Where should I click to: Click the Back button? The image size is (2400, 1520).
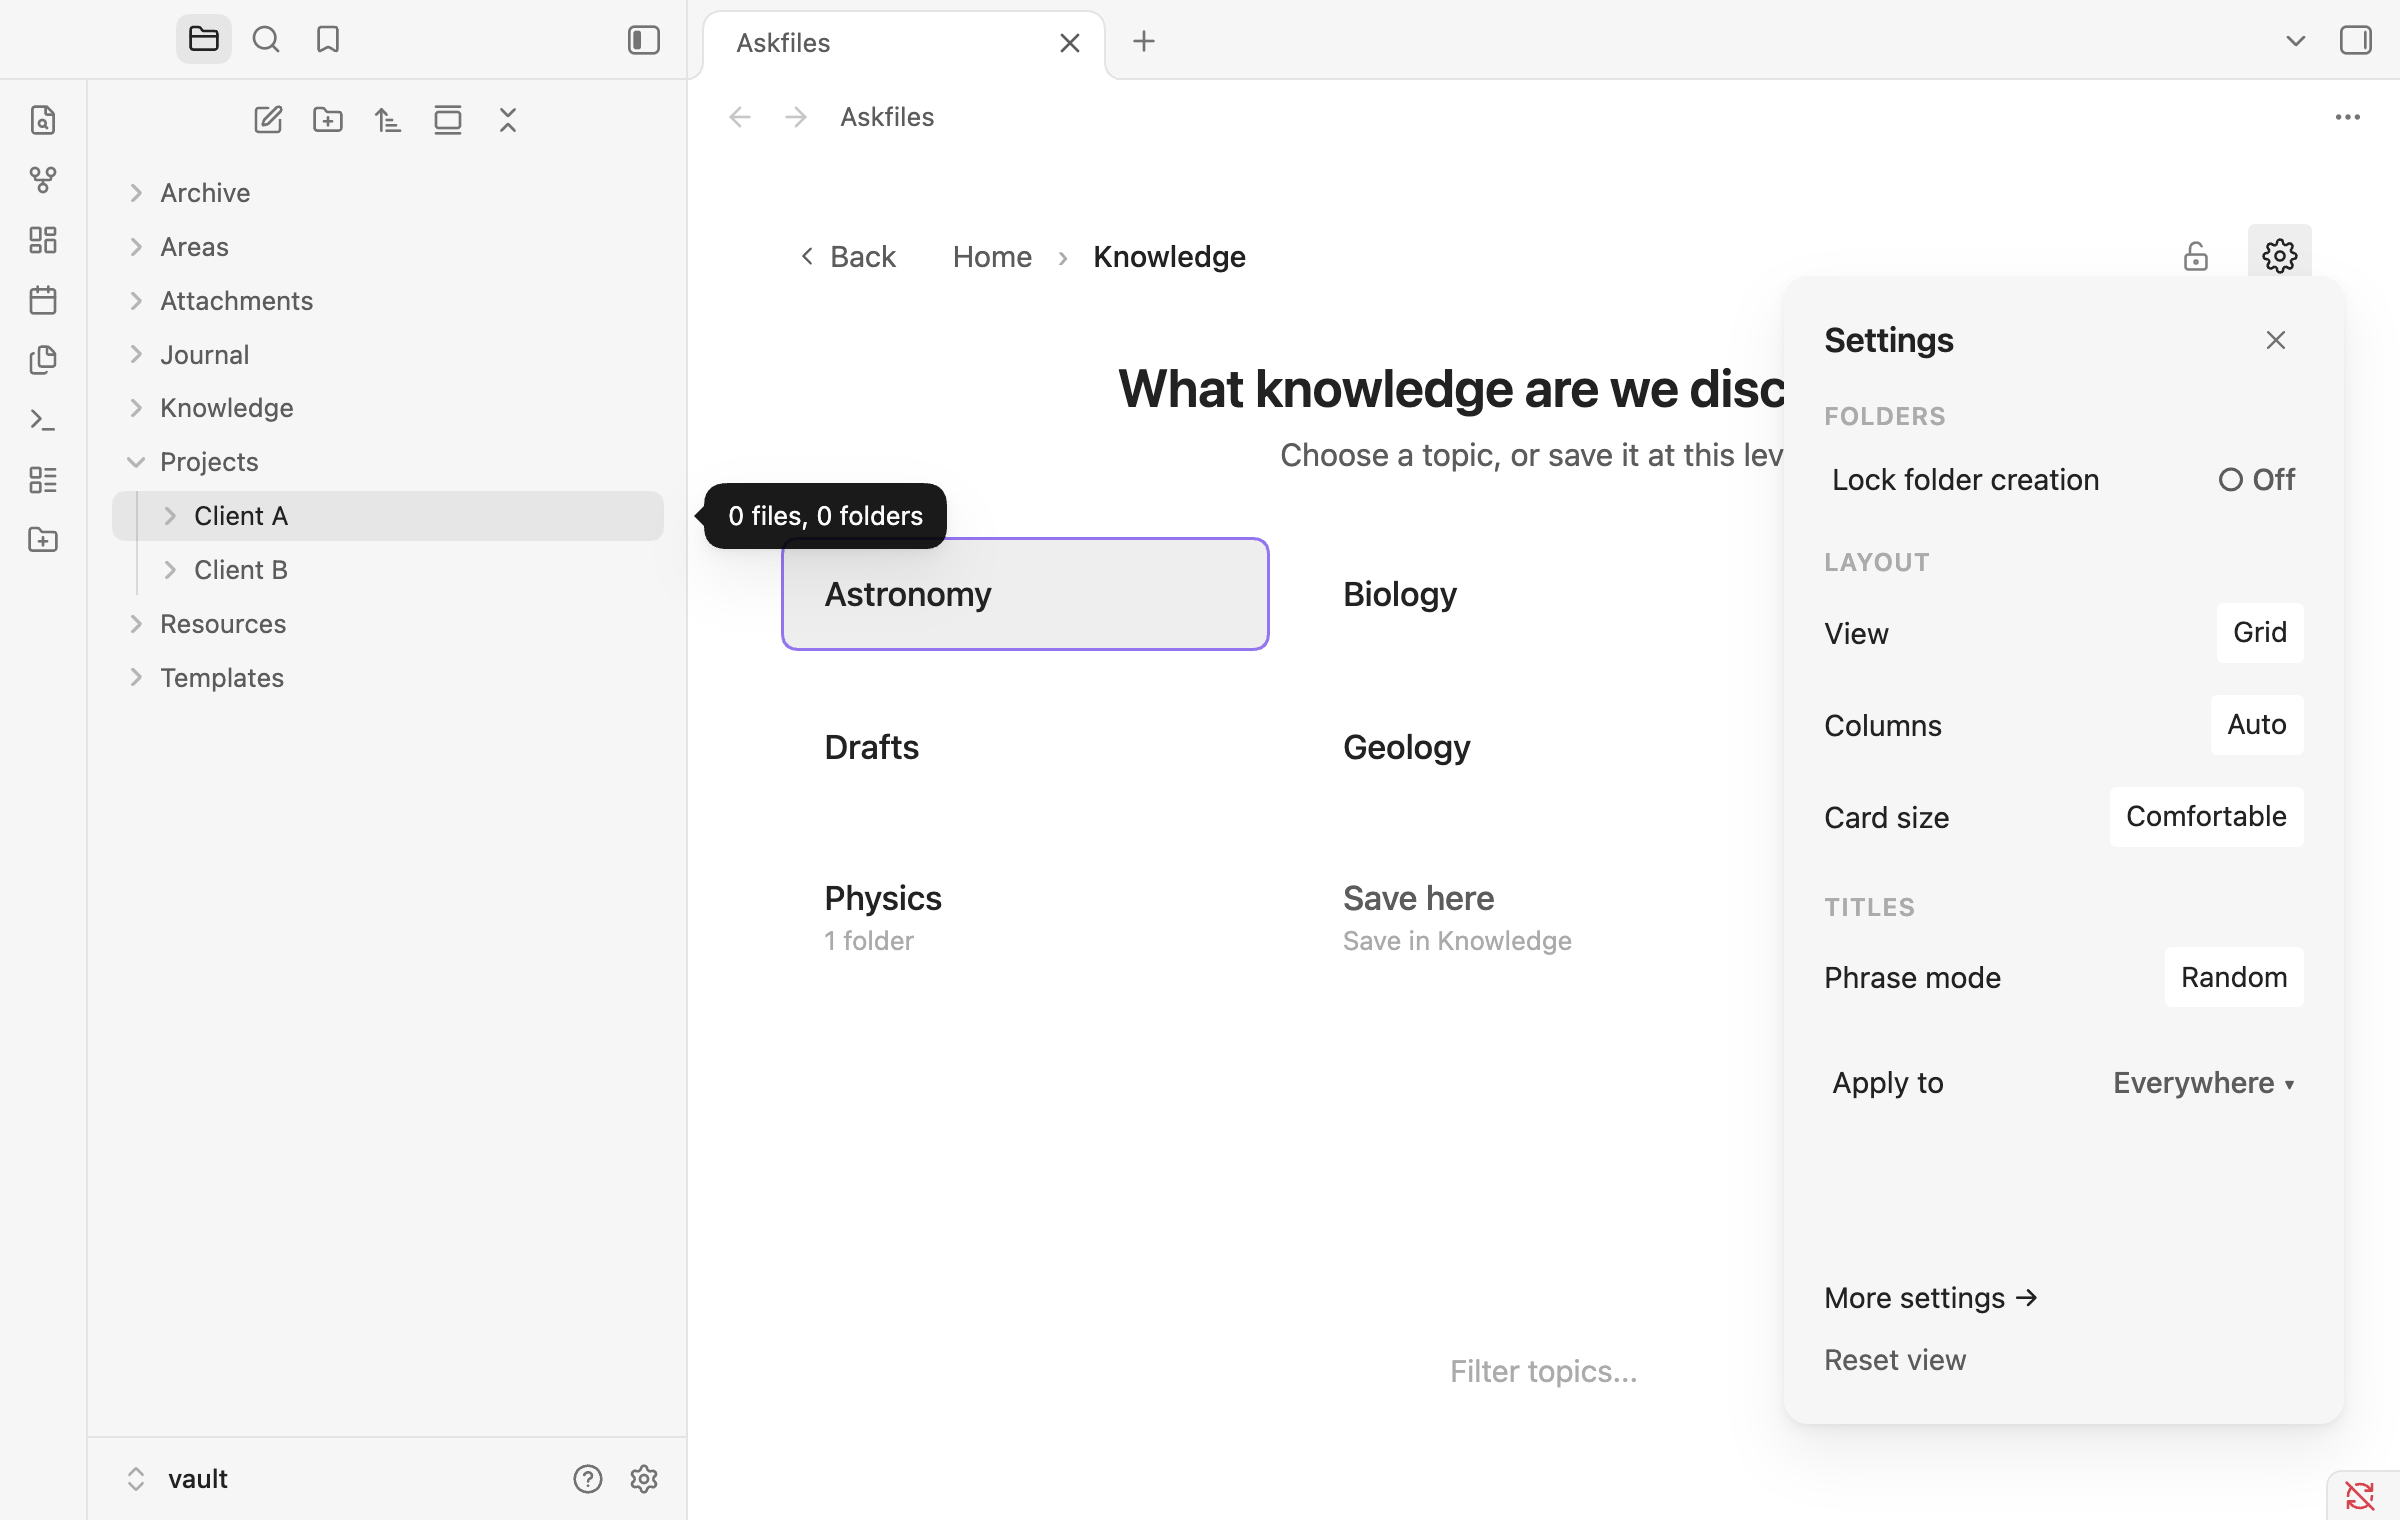pyautogui.click(x=848, y=257)
